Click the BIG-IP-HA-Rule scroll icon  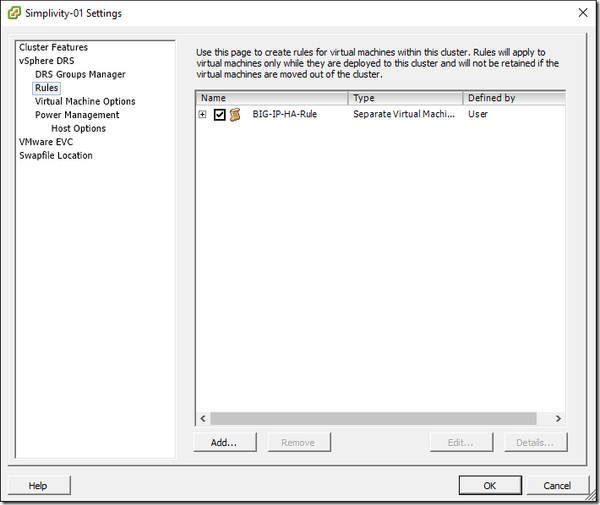tap(235, 114)
